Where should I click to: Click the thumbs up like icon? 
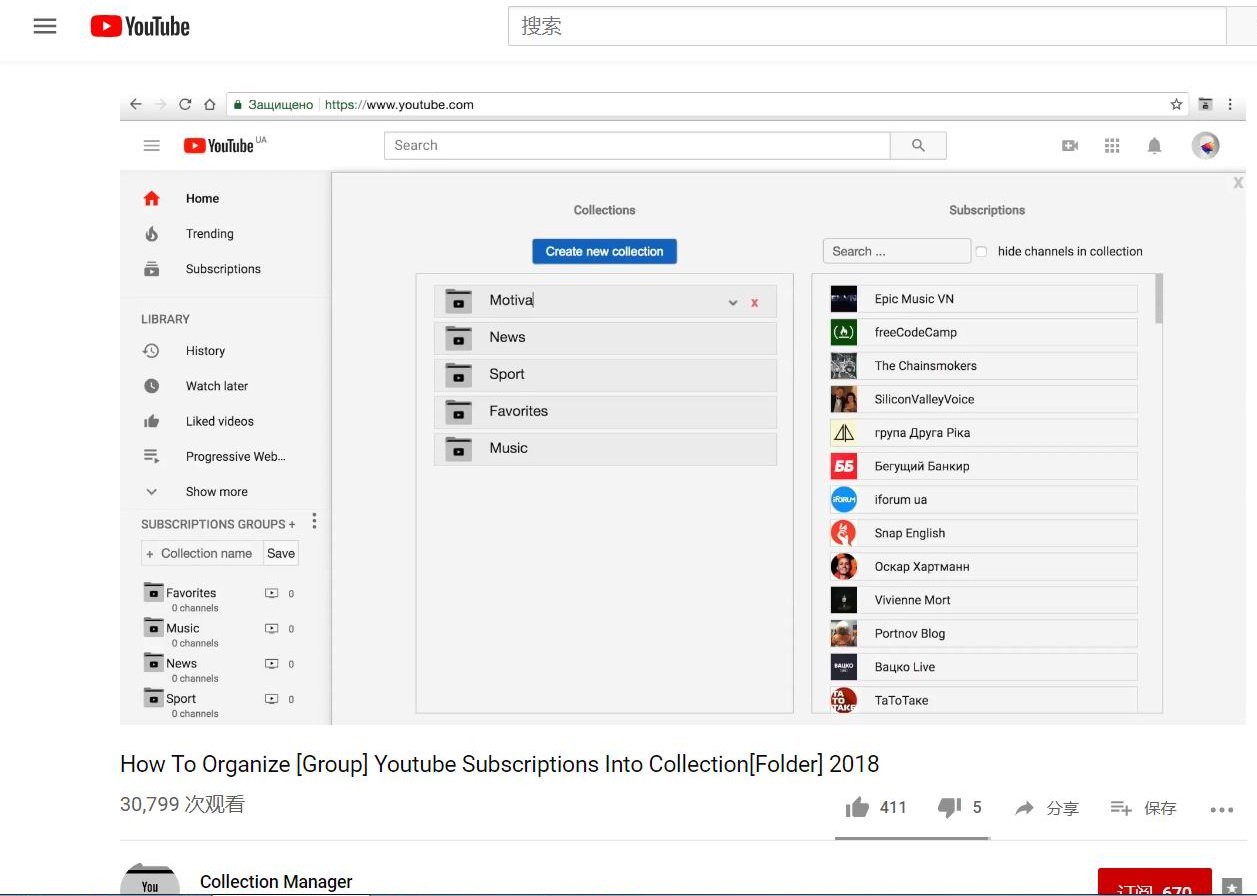(857, 808)
